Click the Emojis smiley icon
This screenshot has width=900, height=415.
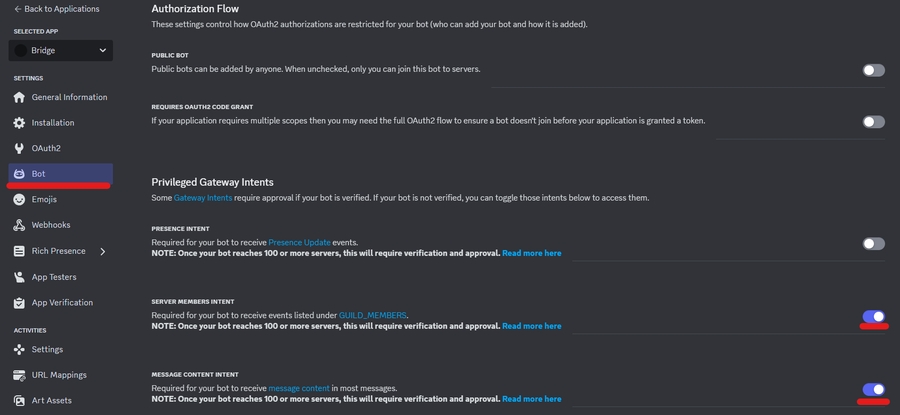click(19, 199)
